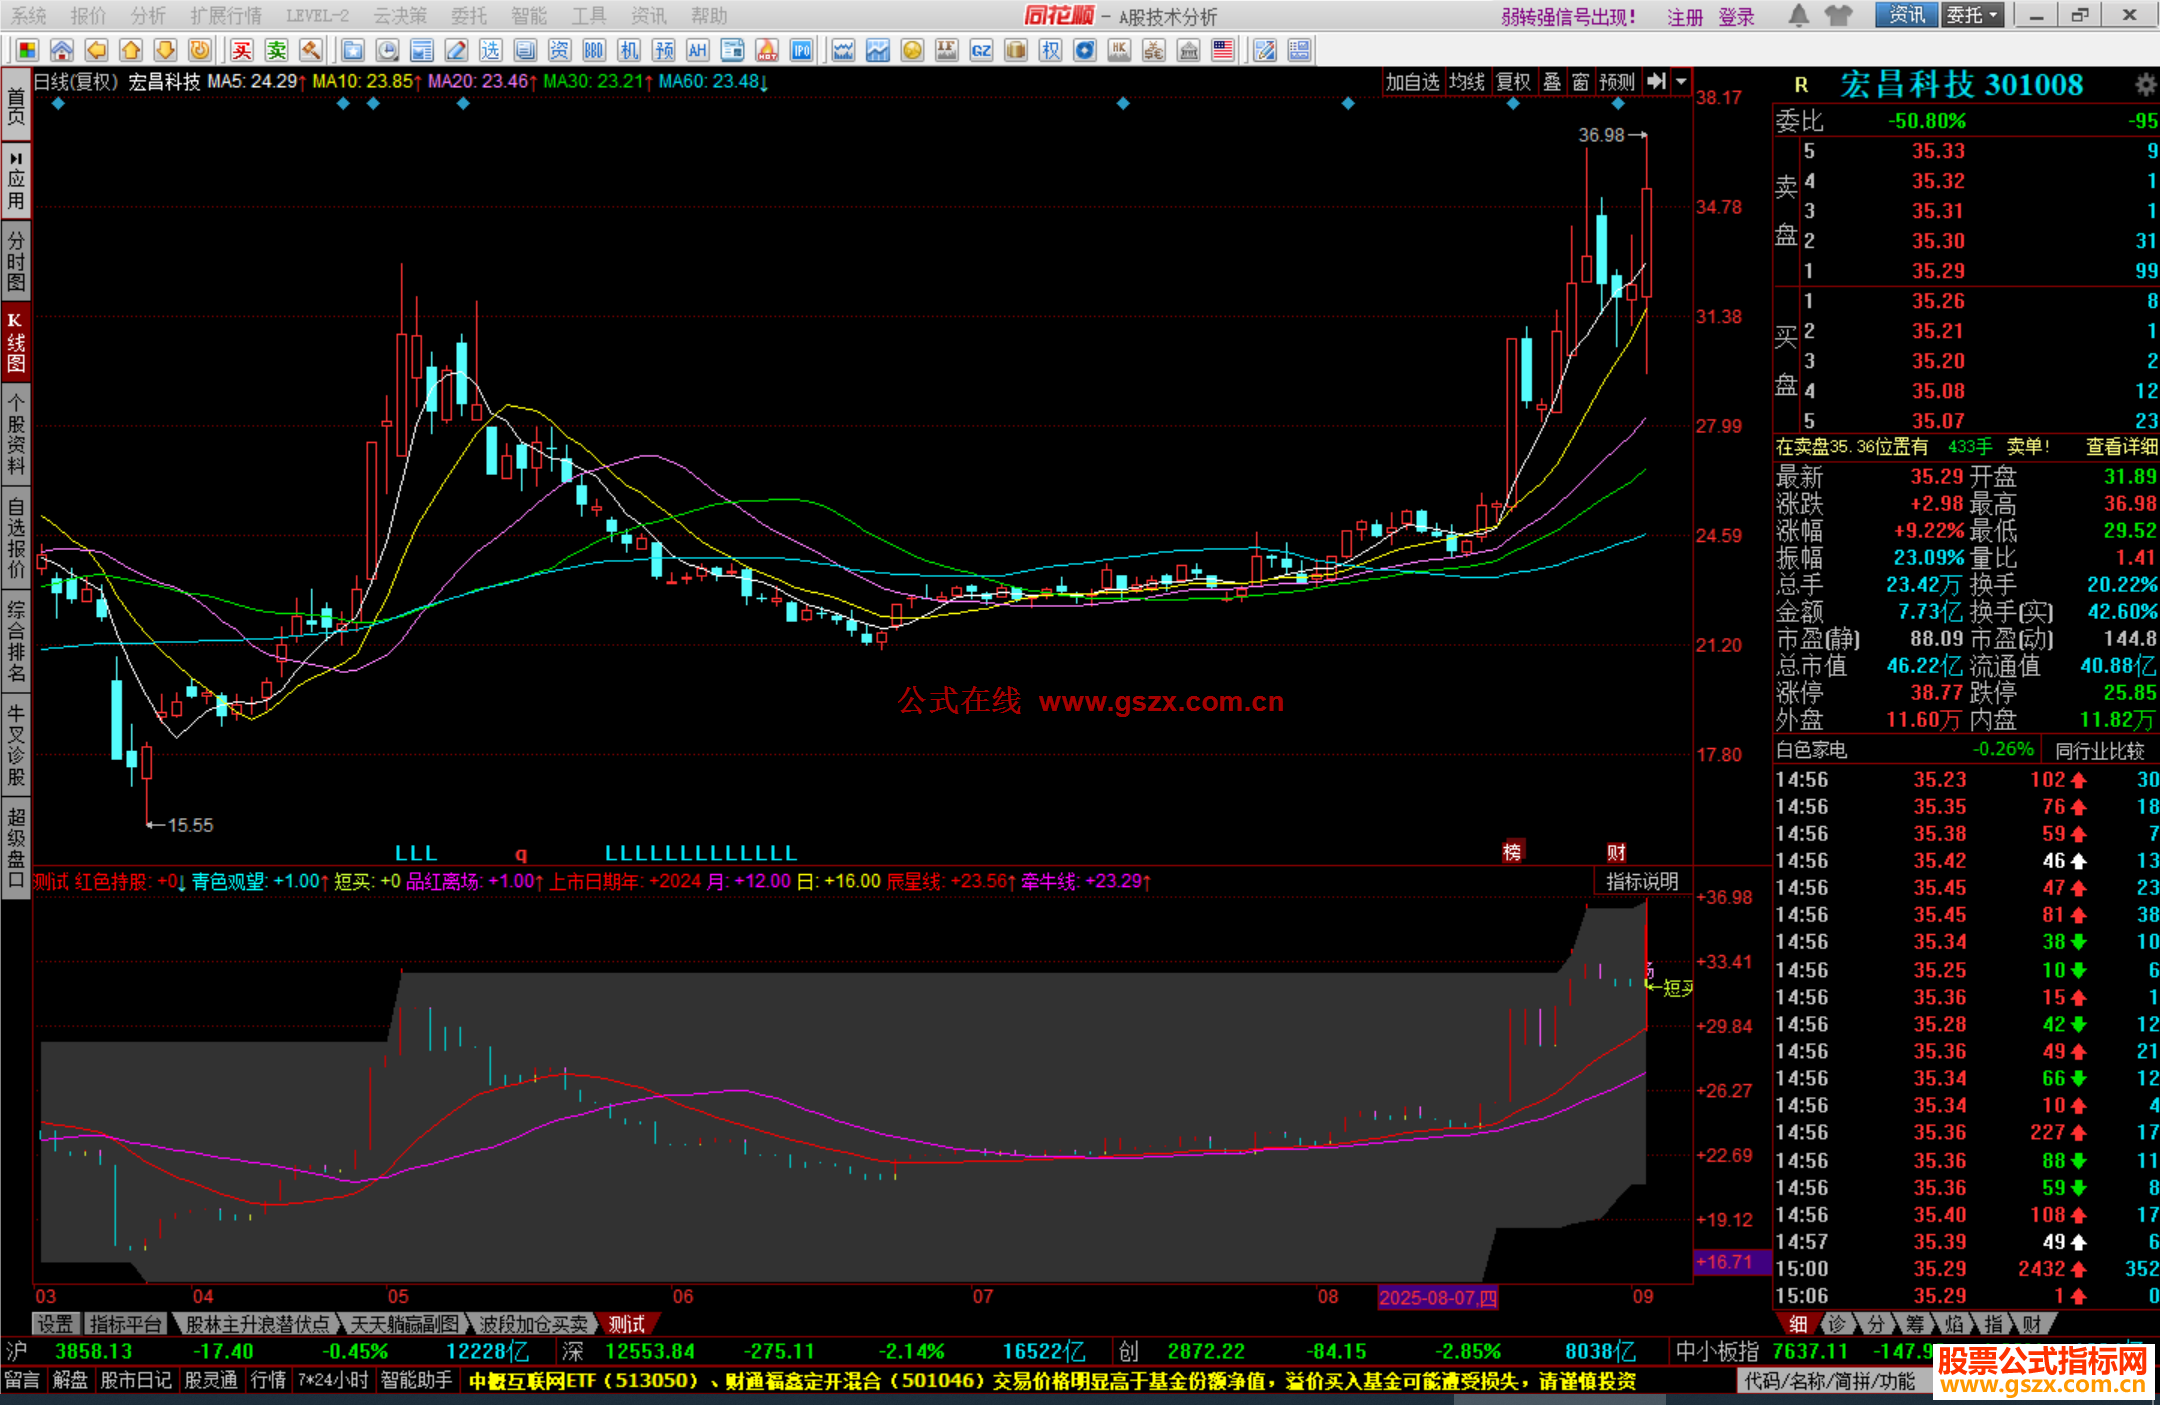Toggle 复权 price adjustment mode

pyautogui.click(x=1513, y=82)
